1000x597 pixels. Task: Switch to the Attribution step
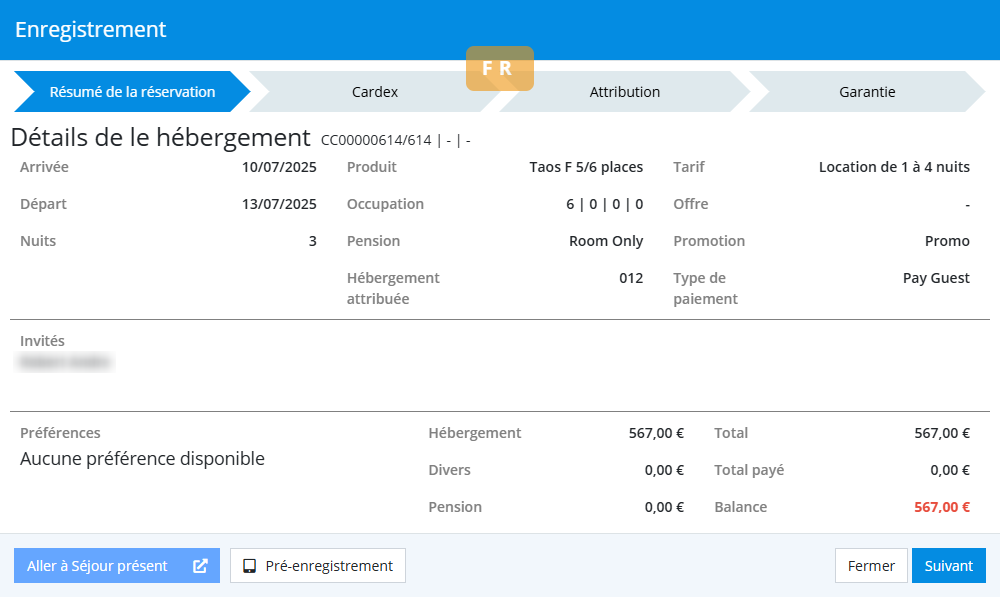click(624, 92)
